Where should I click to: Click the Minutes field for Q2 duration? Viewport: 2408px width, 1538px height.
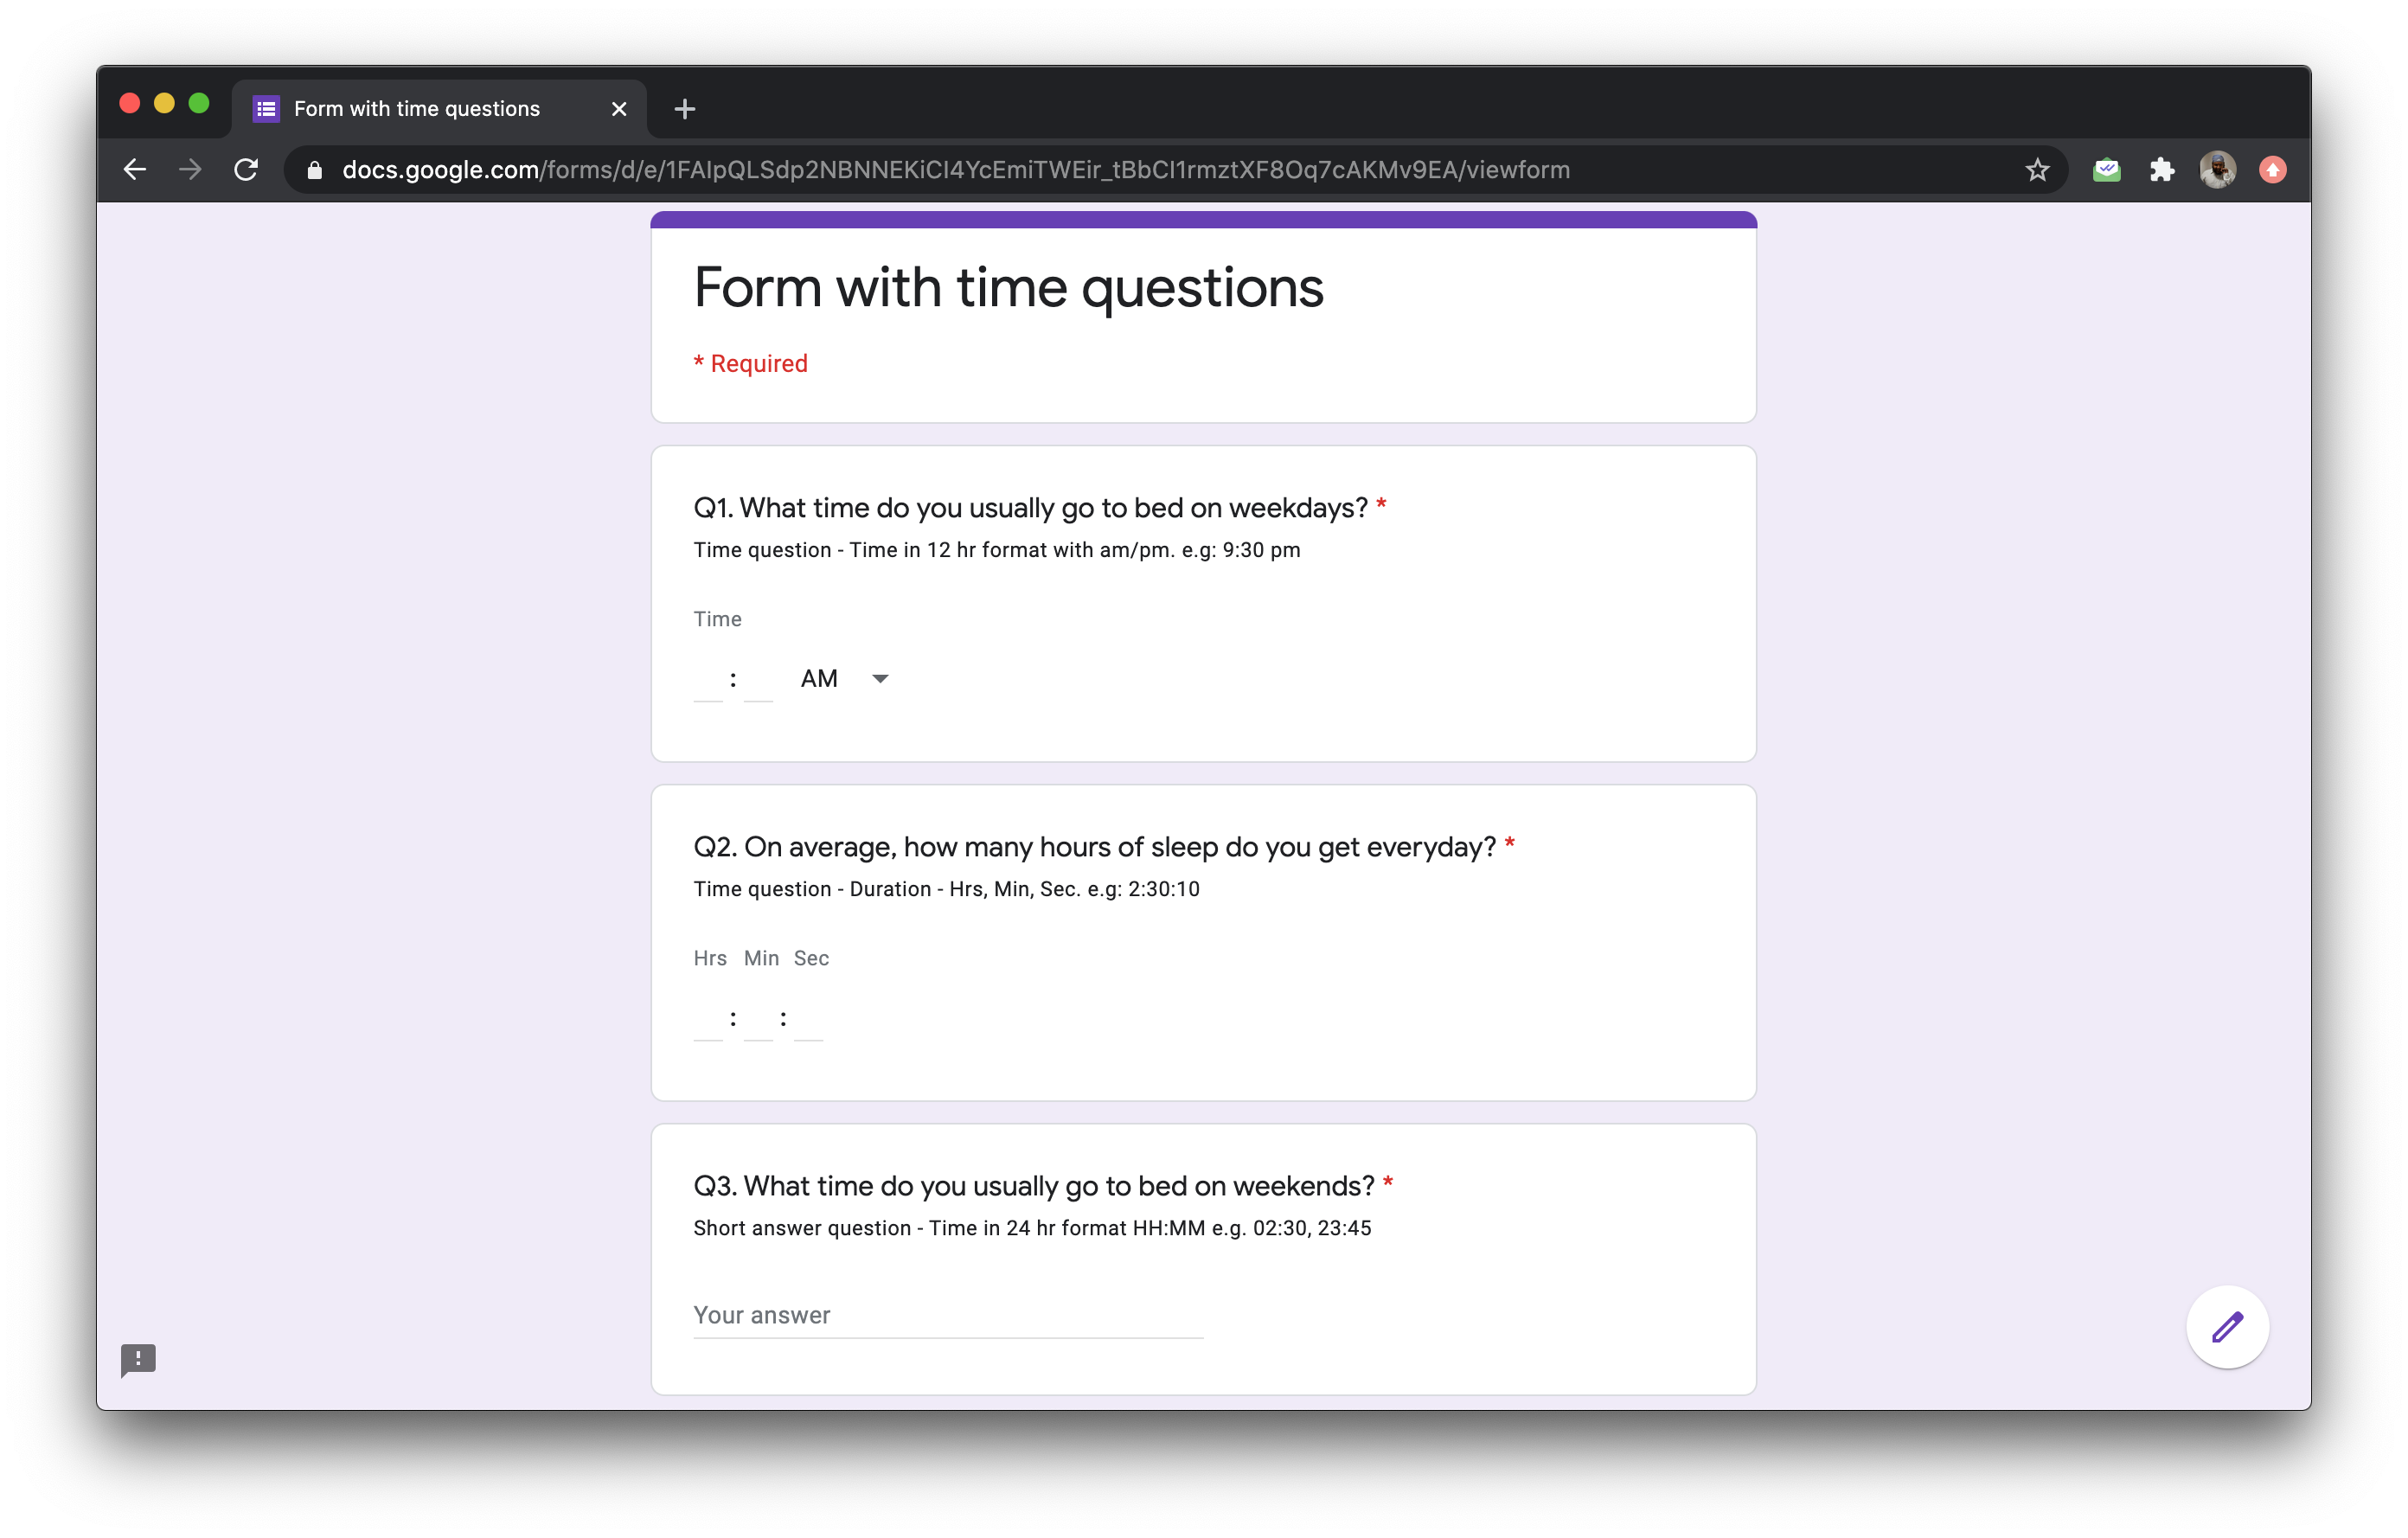click(x=757, y=1015)
